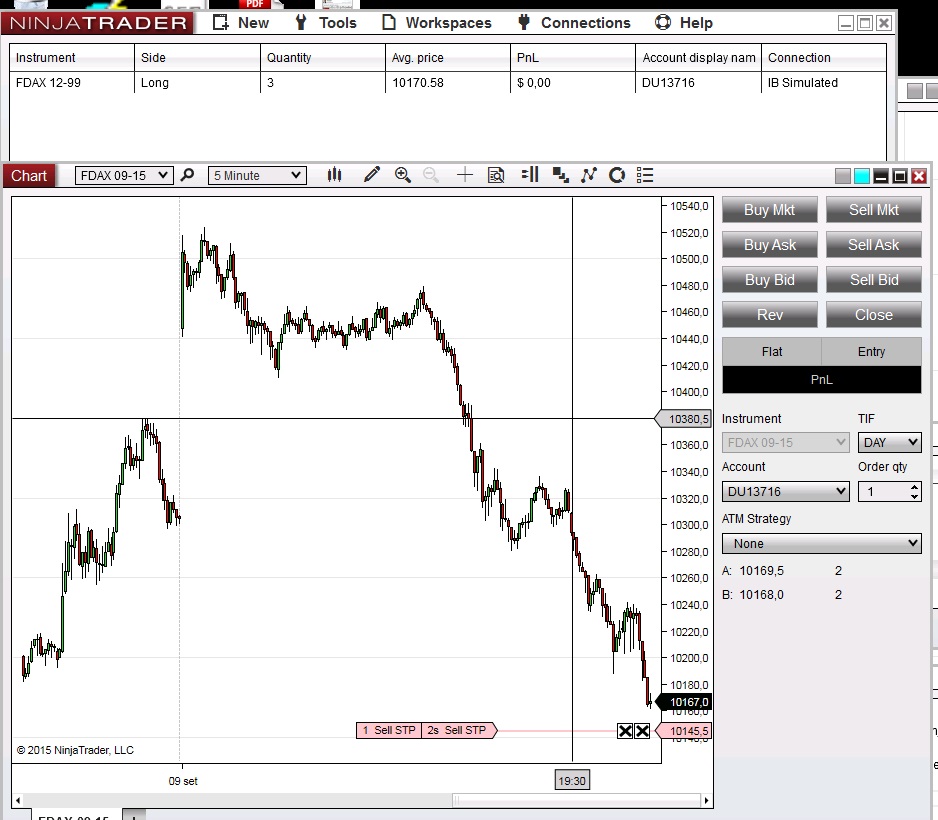Click the strategies circular icon
The width and height of the screenshot is (938, 820).
point(617,175)
